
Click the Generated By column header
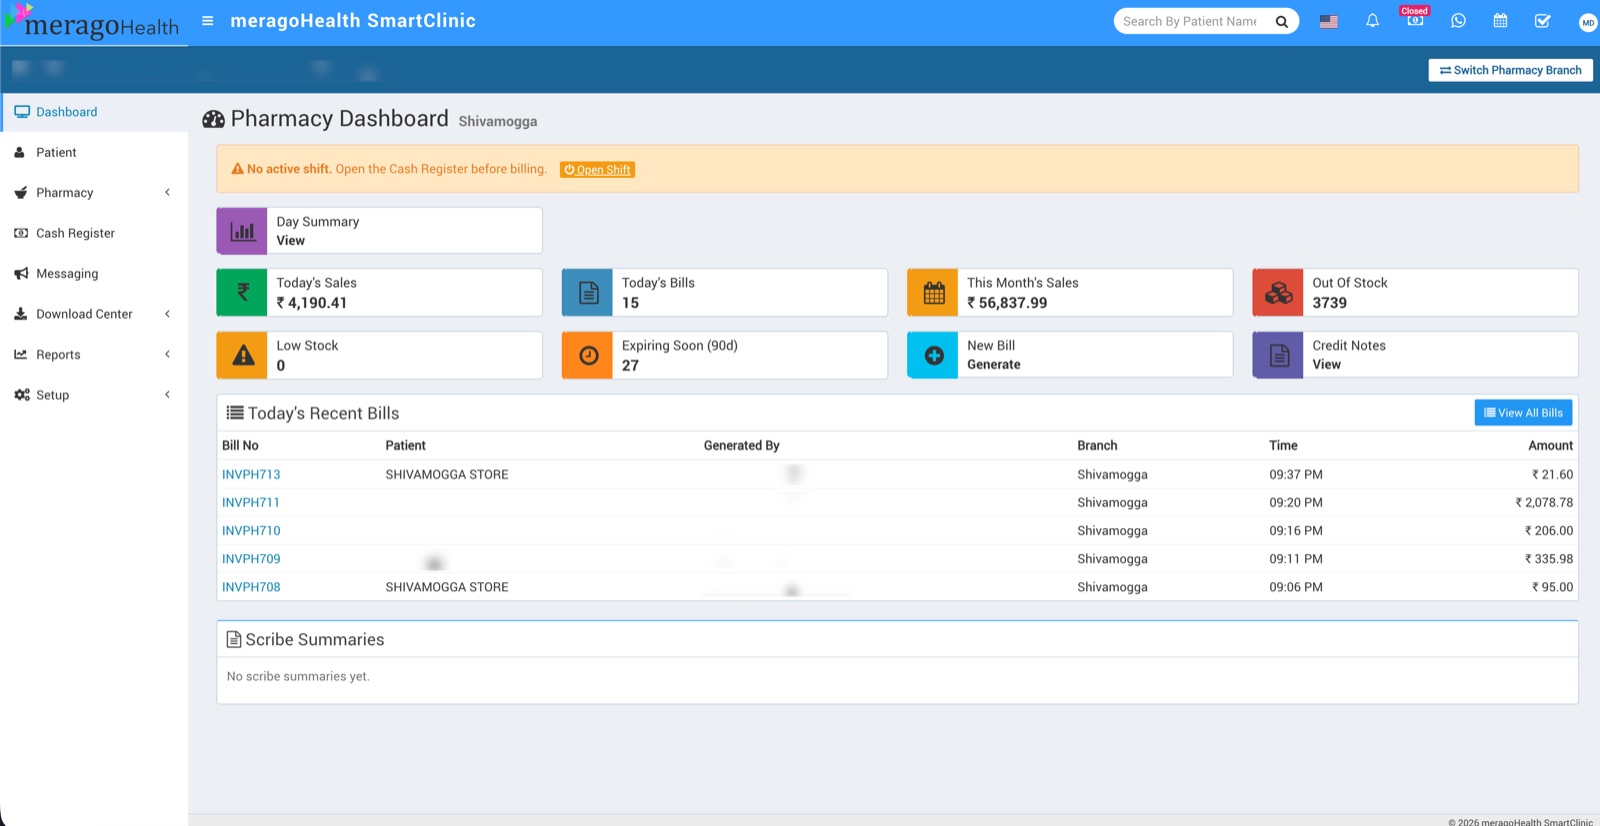(741, 446)
